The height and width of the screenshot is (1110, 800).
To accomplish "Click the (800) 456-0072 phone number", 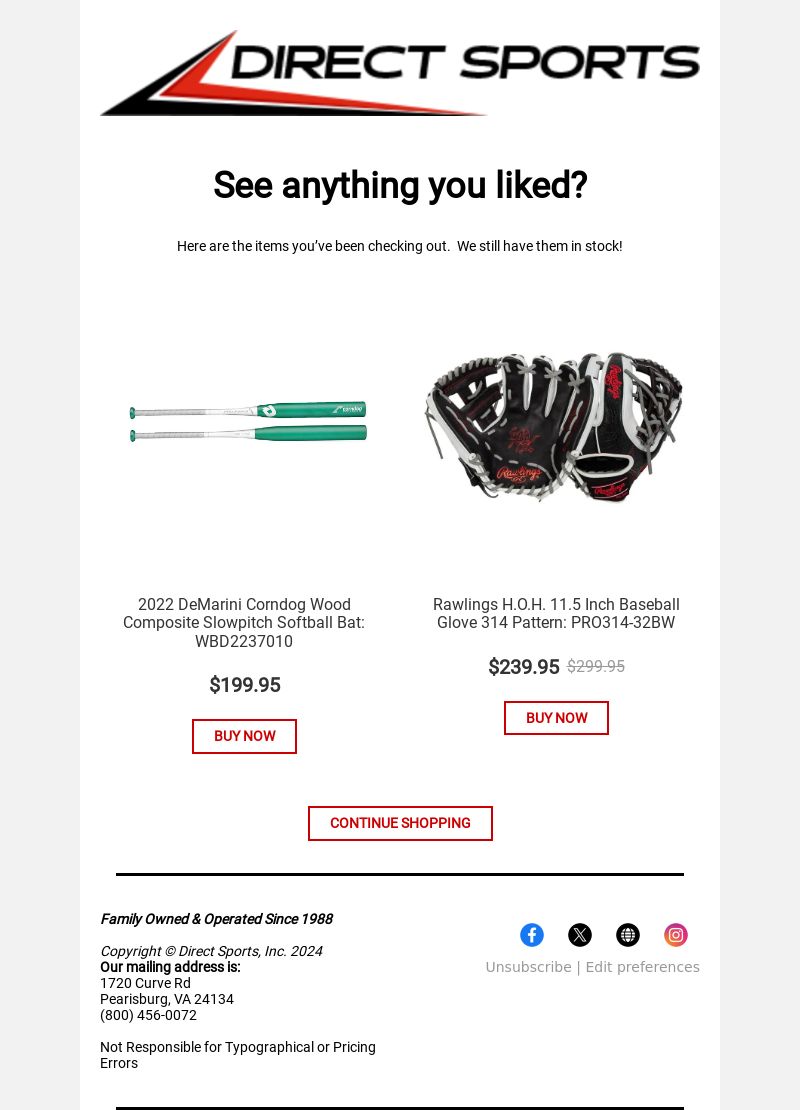I will point(149,1015).
